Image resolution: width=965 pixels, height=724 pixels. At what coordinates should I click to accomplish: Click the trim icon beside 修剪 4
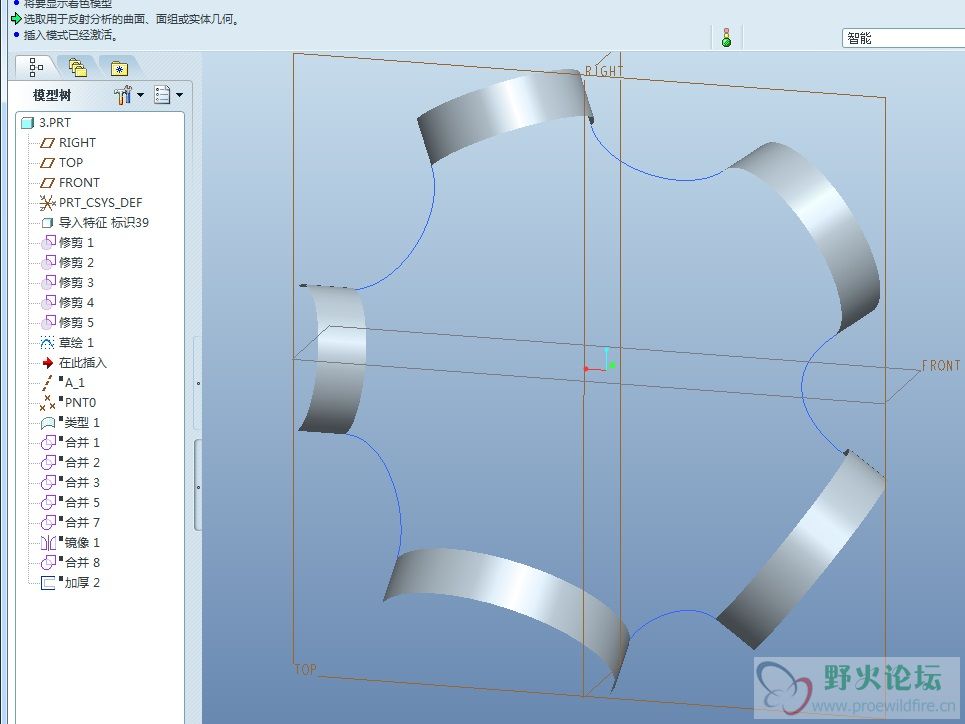(x=48, y=302)
